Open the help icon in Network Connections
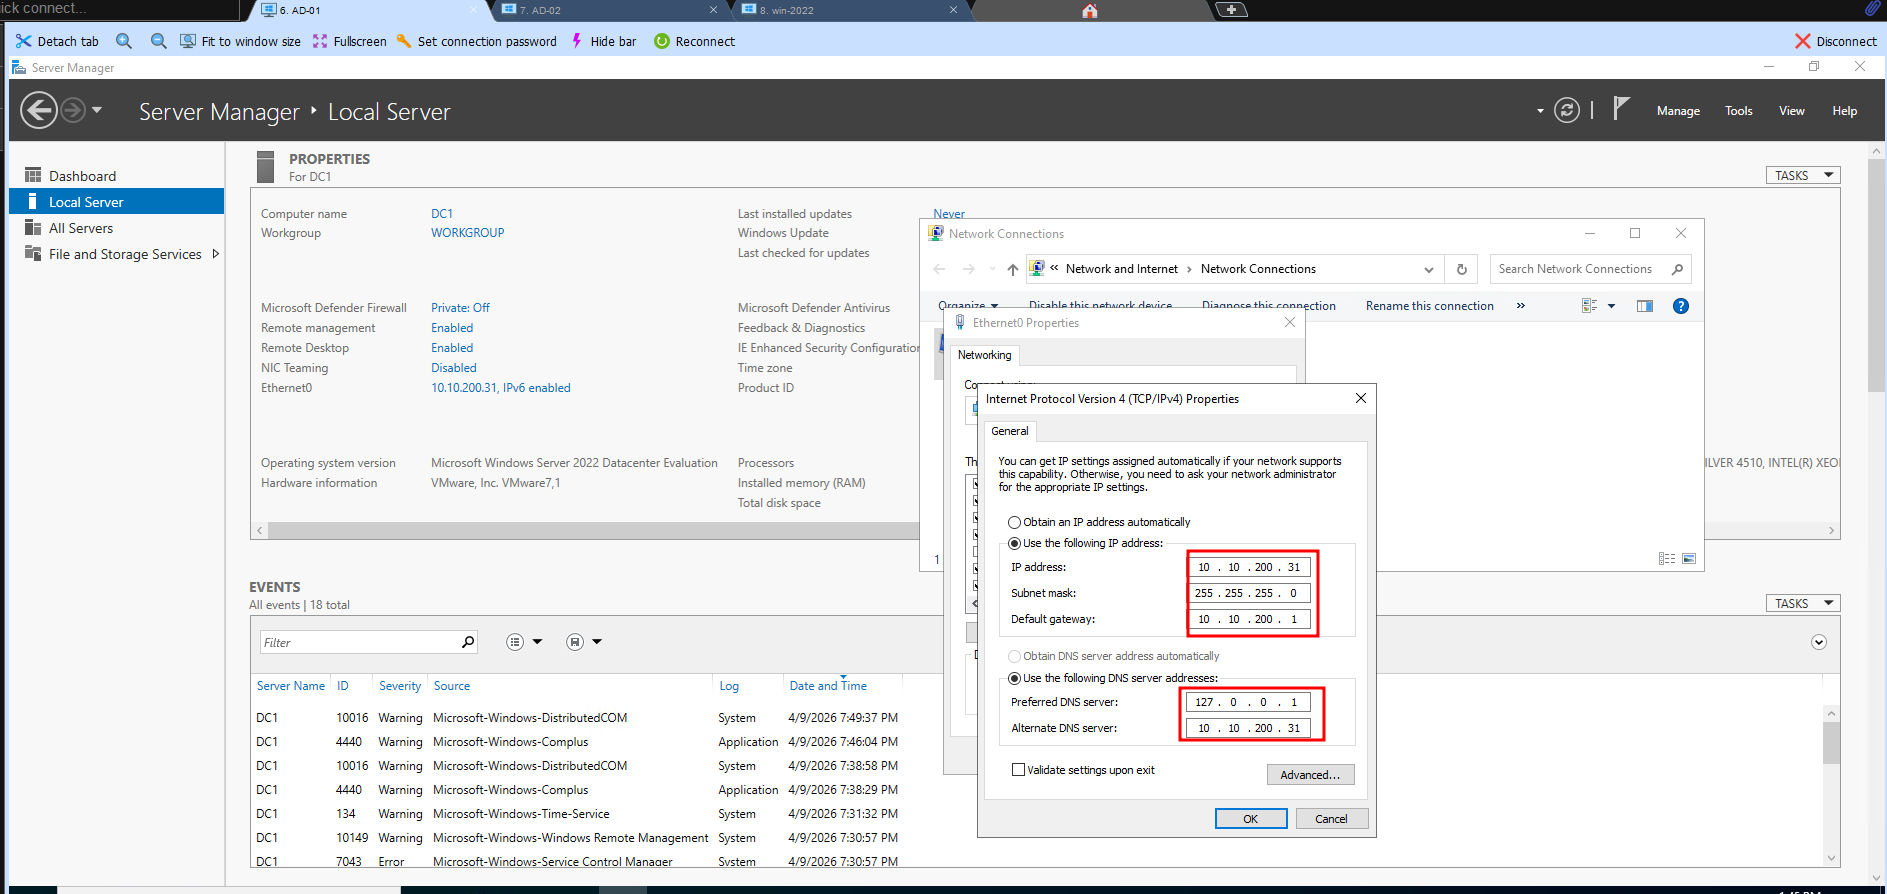 (x=1680, y=306)
